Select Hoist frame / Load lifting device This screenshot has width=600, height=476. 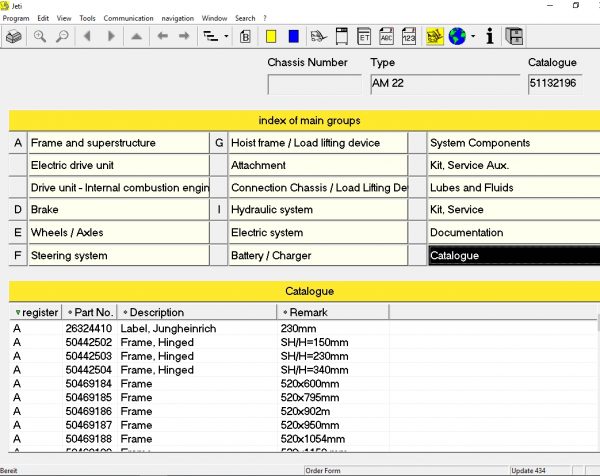tap(318, 143)
